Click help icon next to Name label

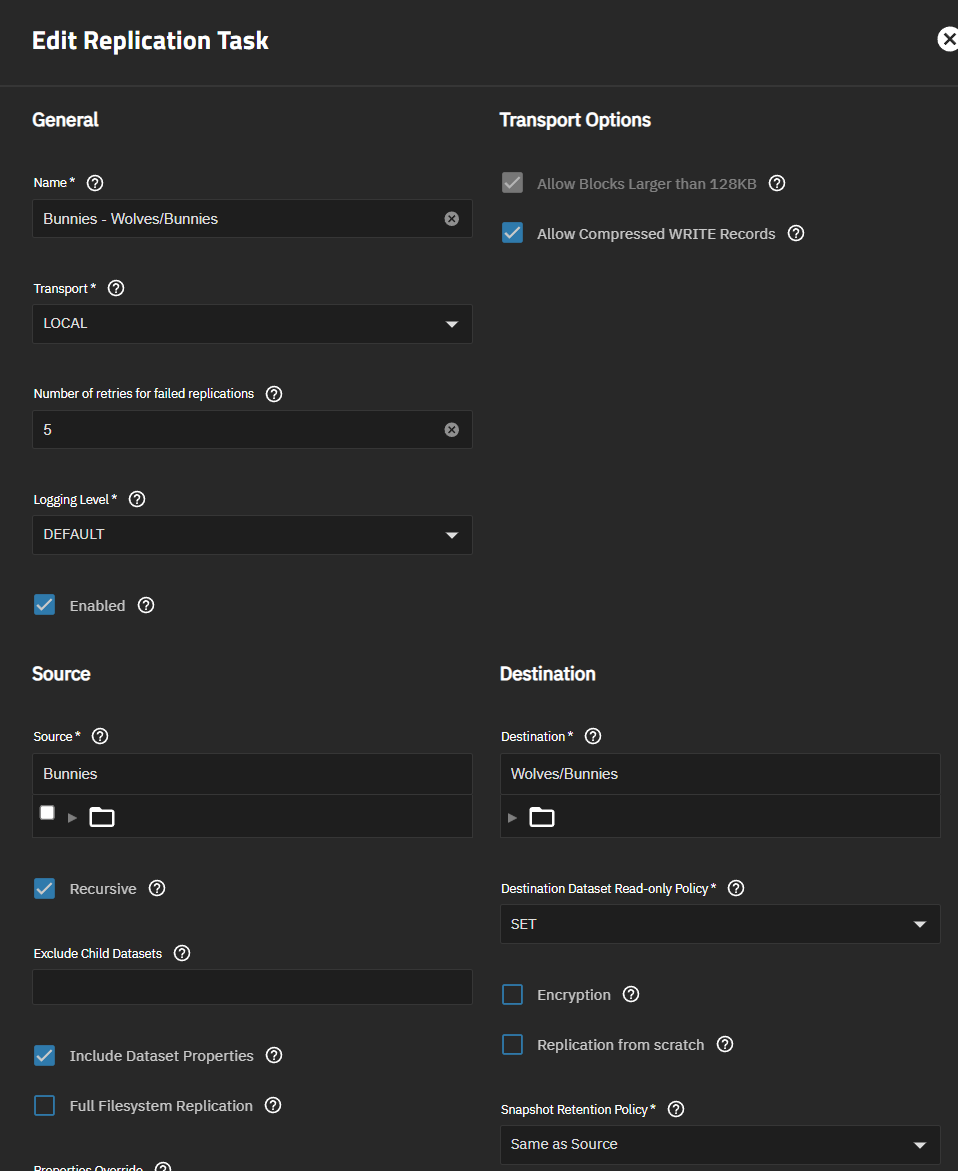coord(95,183)
